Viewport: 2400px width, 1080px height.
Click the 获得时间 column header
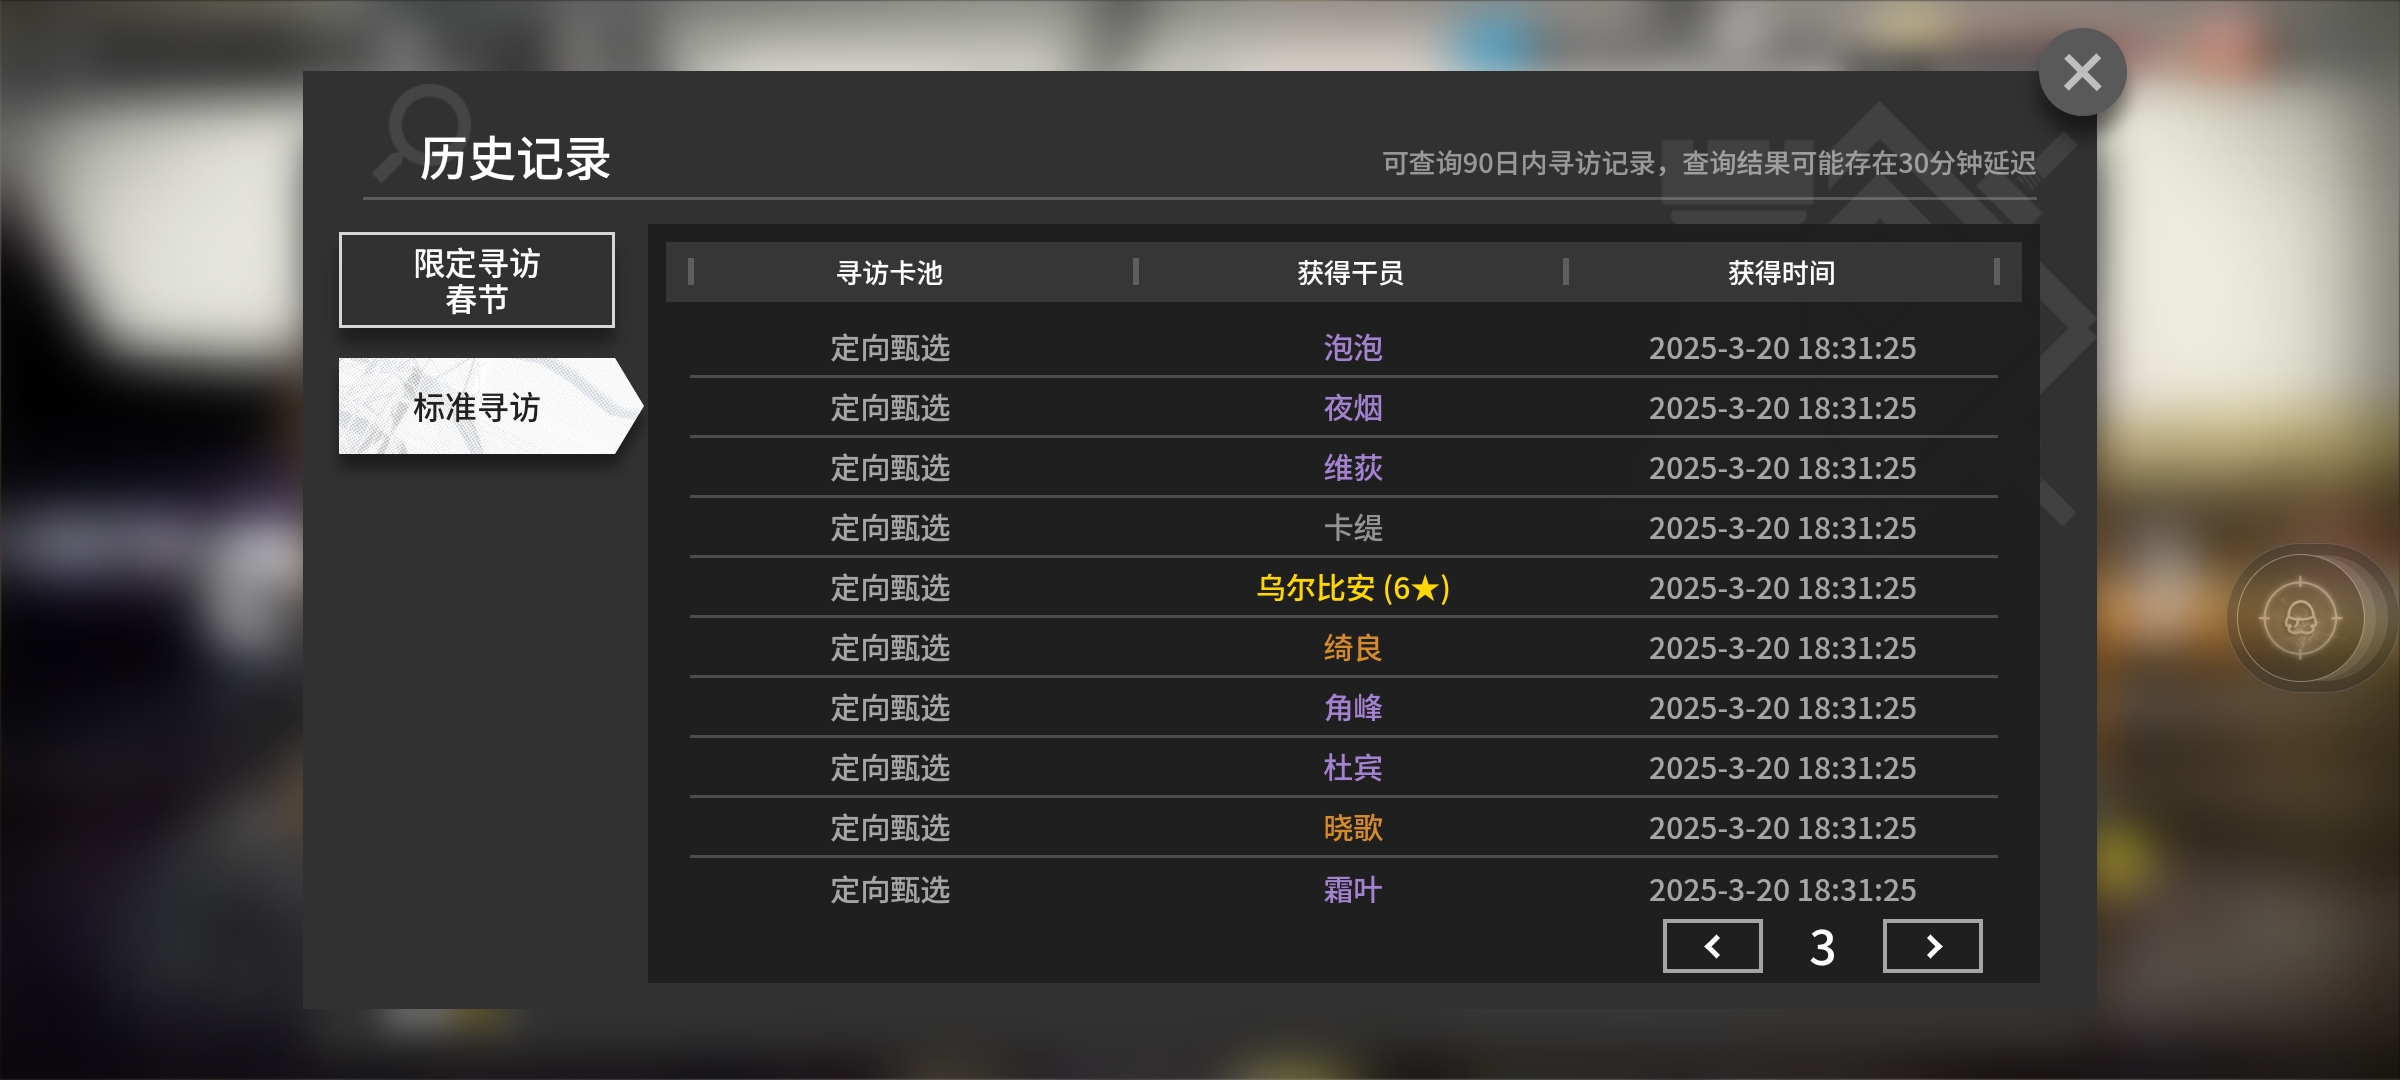(1781, 272)
